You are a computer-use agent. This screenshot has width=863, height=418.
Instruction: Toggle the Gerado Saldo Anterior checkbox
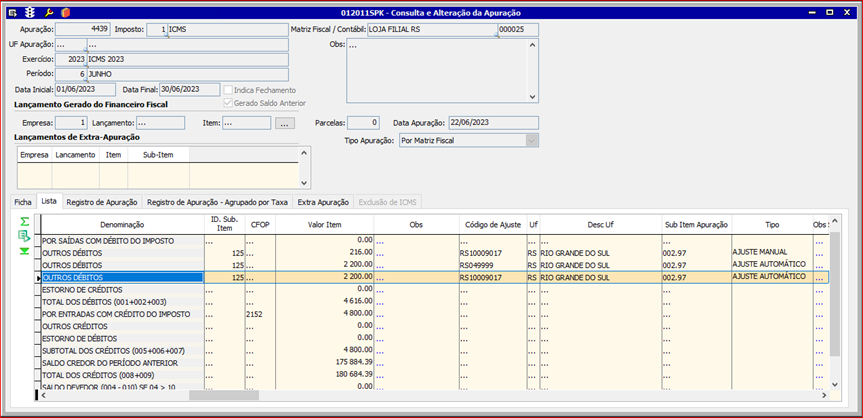coord(230,103)
